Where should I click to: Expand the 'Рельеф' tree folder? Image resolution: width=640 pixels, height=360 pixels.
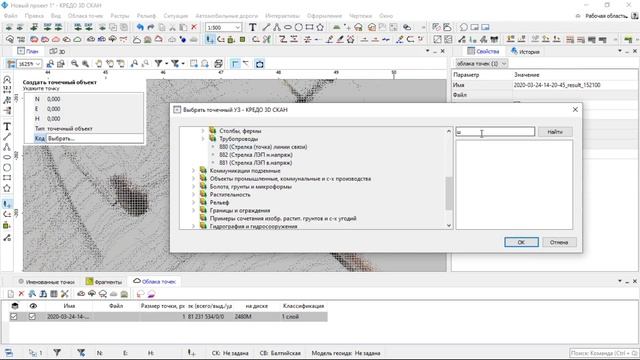pos(193,202)
